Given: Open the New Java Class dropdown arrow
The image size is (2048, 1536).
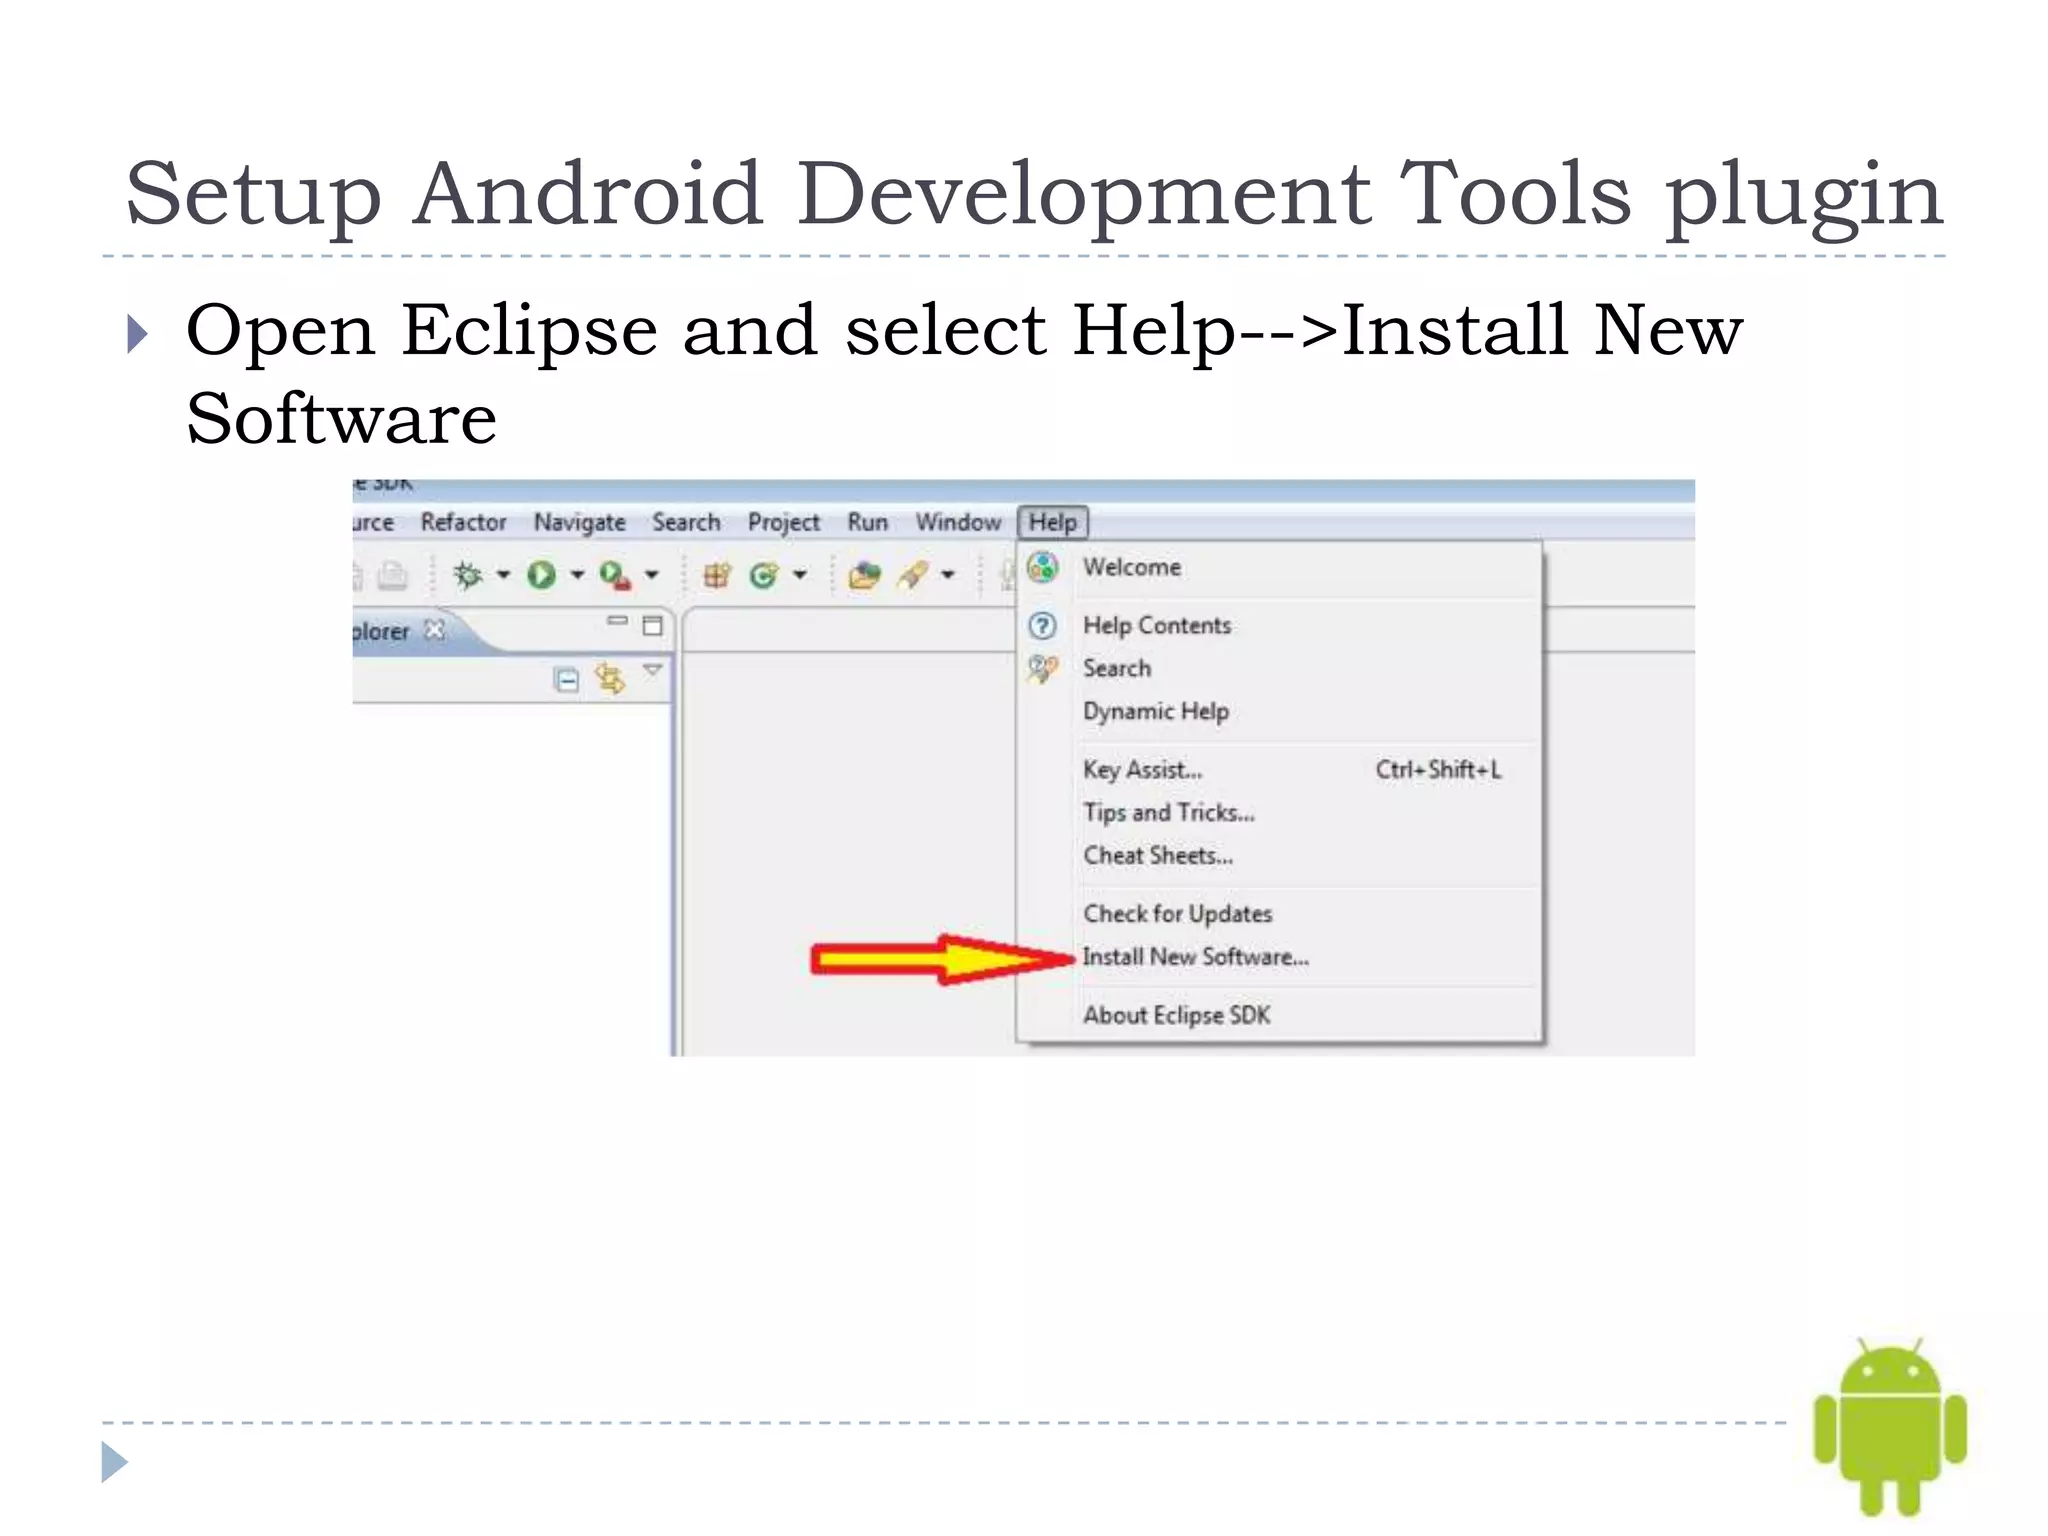Looking at the screenshot, I should click(800, 574).
